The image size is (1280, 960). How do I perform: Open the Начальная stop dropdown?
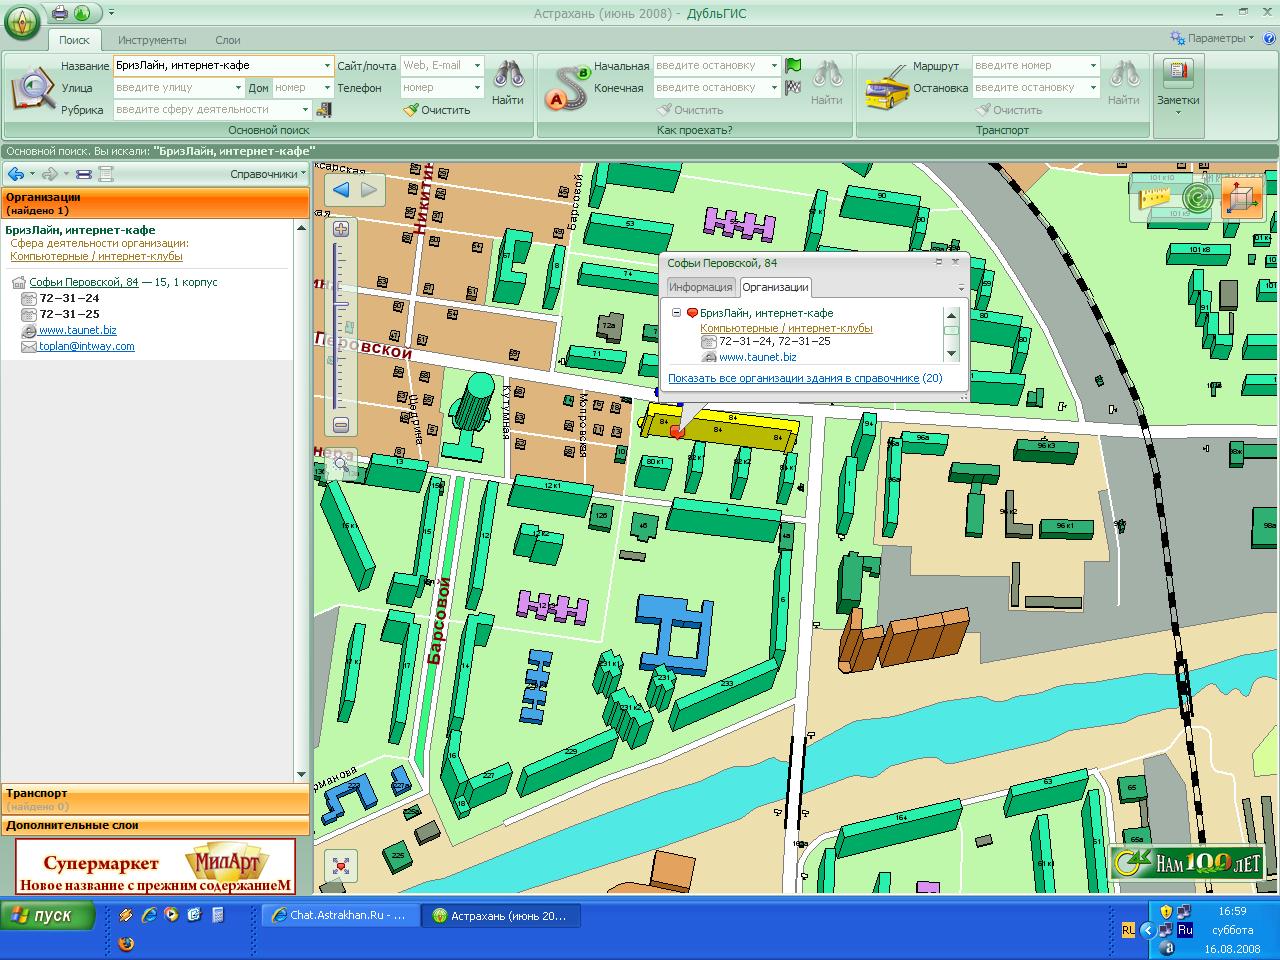click(774, 66)
